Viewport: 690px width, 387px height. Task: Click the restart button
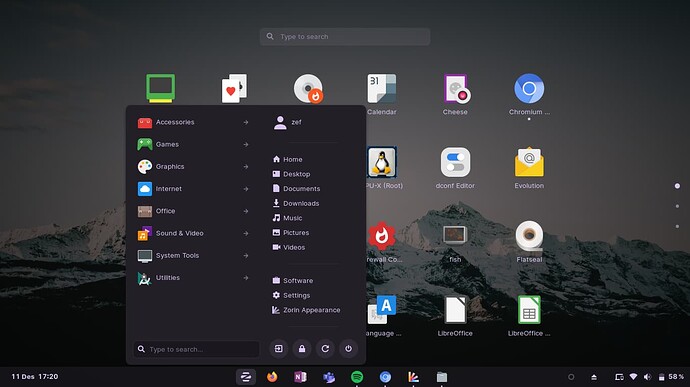[x=325, y=349]
